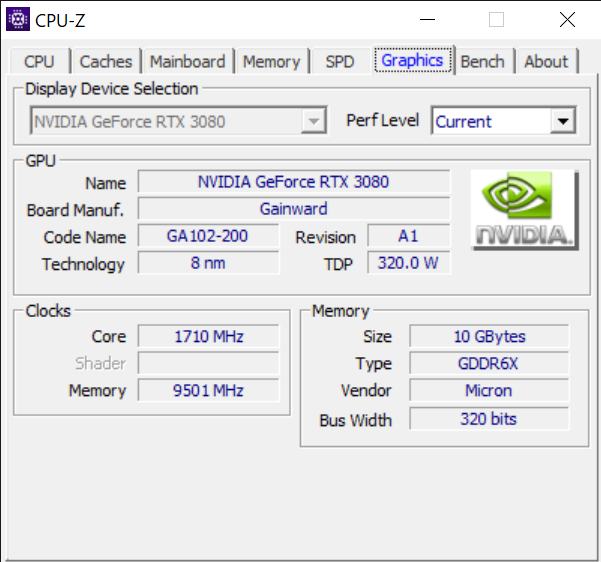Go to the Memory tab
The width and height of the screenshot is (601, 562).
272,61
